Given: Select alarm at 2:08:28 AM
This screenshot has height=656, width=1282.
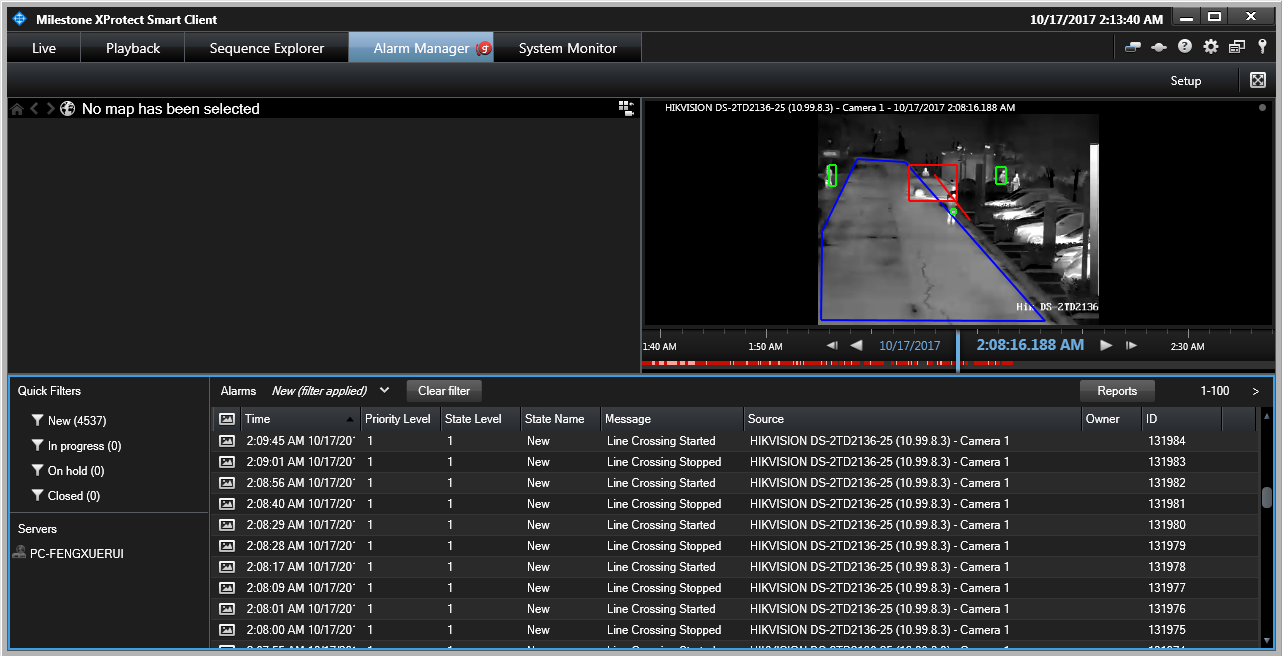Looking at the screenshot, I should coord(735,546).
